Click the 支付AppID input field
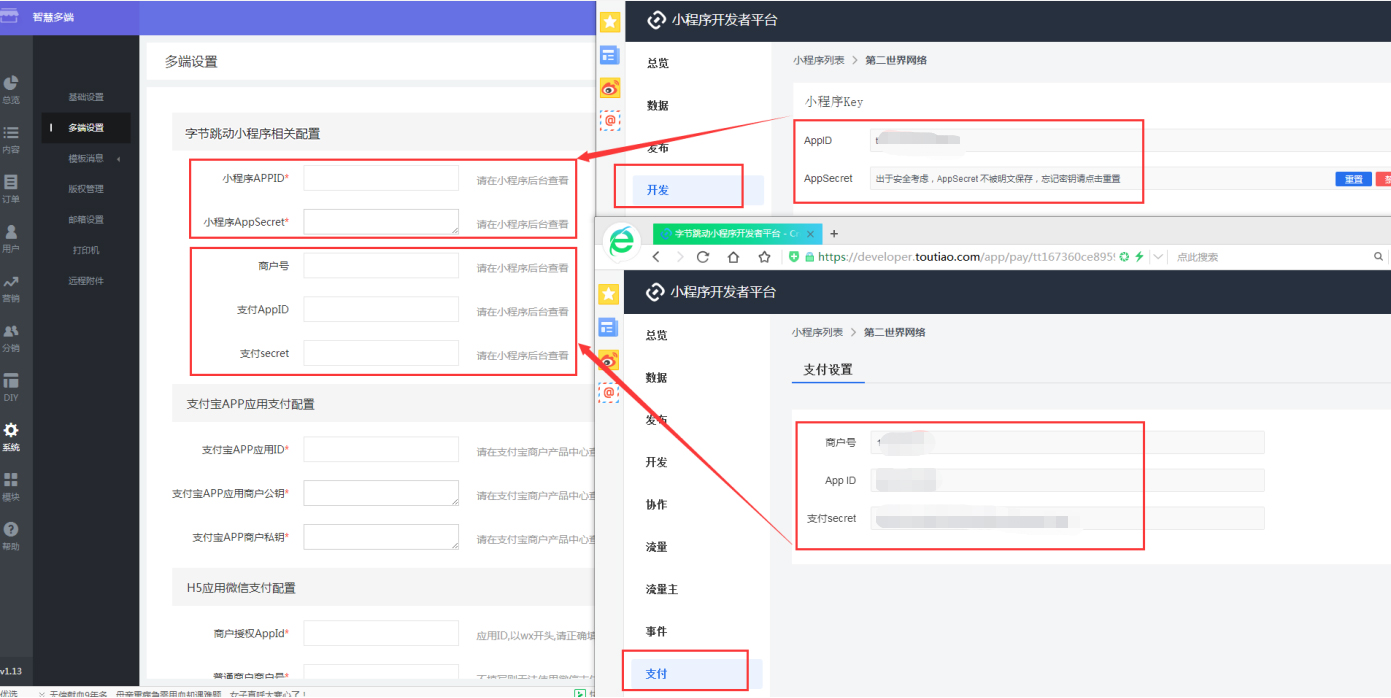Screen dimensions: 1391x698 tap(381, 309)
